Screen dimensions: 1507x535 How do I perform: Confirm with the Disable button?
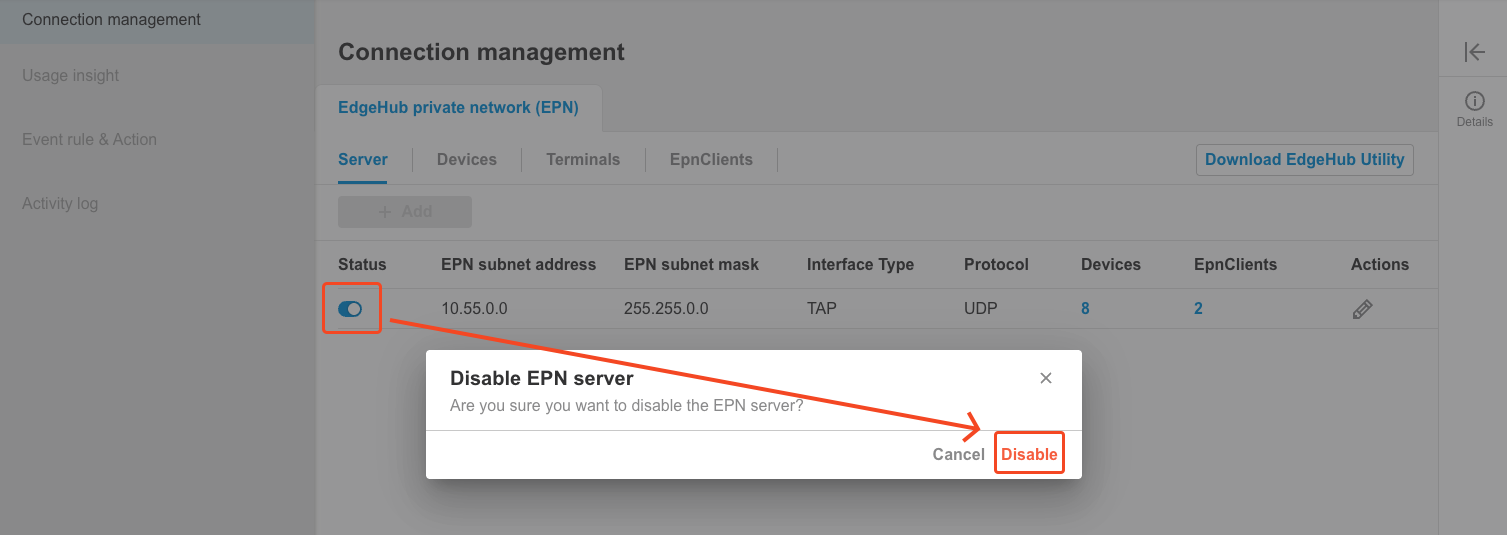(x=1029, y=454)
